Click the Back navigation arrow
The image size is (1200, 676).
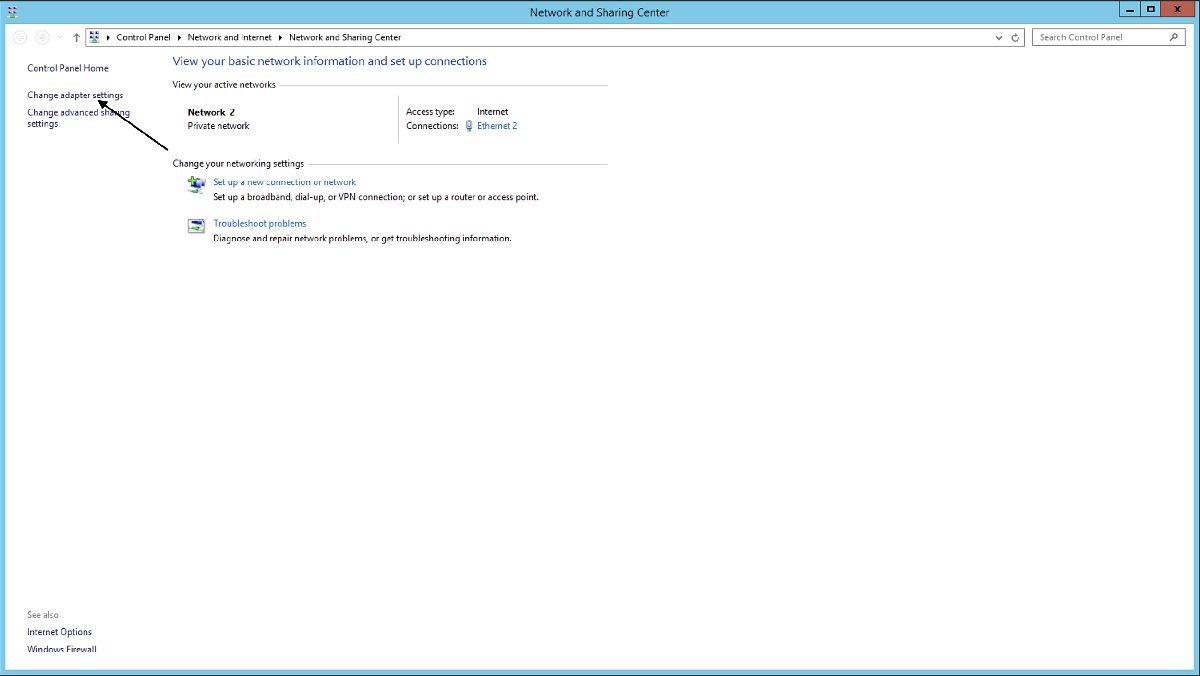pos(20,37)
